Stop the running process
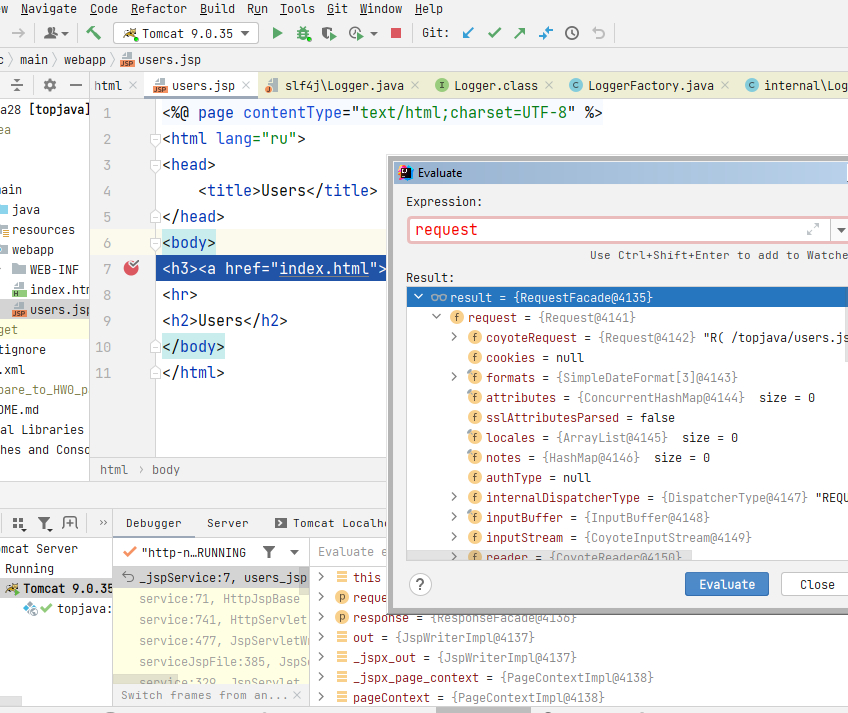The image size is (848, 713). coord(396,34)
